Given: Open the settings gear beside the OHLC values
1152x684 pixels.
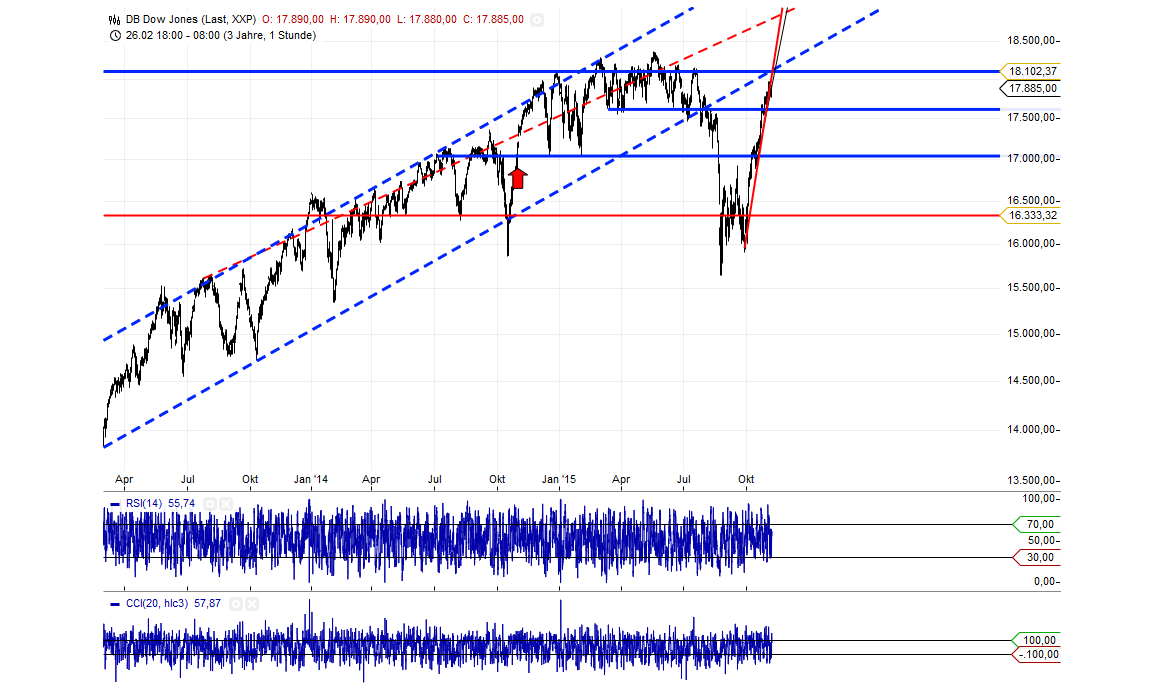Looking at the screenshot, I should (x=536, y=18).
